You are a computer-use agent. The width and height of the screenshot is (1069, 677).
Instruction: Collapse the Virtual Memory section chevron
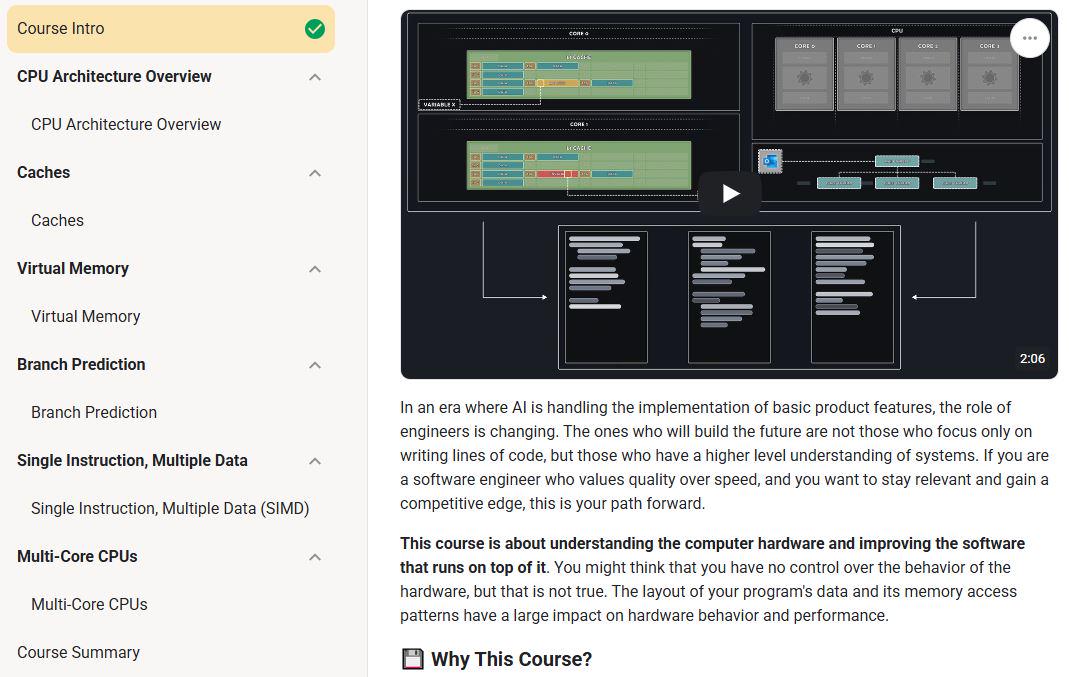point(314,269)
